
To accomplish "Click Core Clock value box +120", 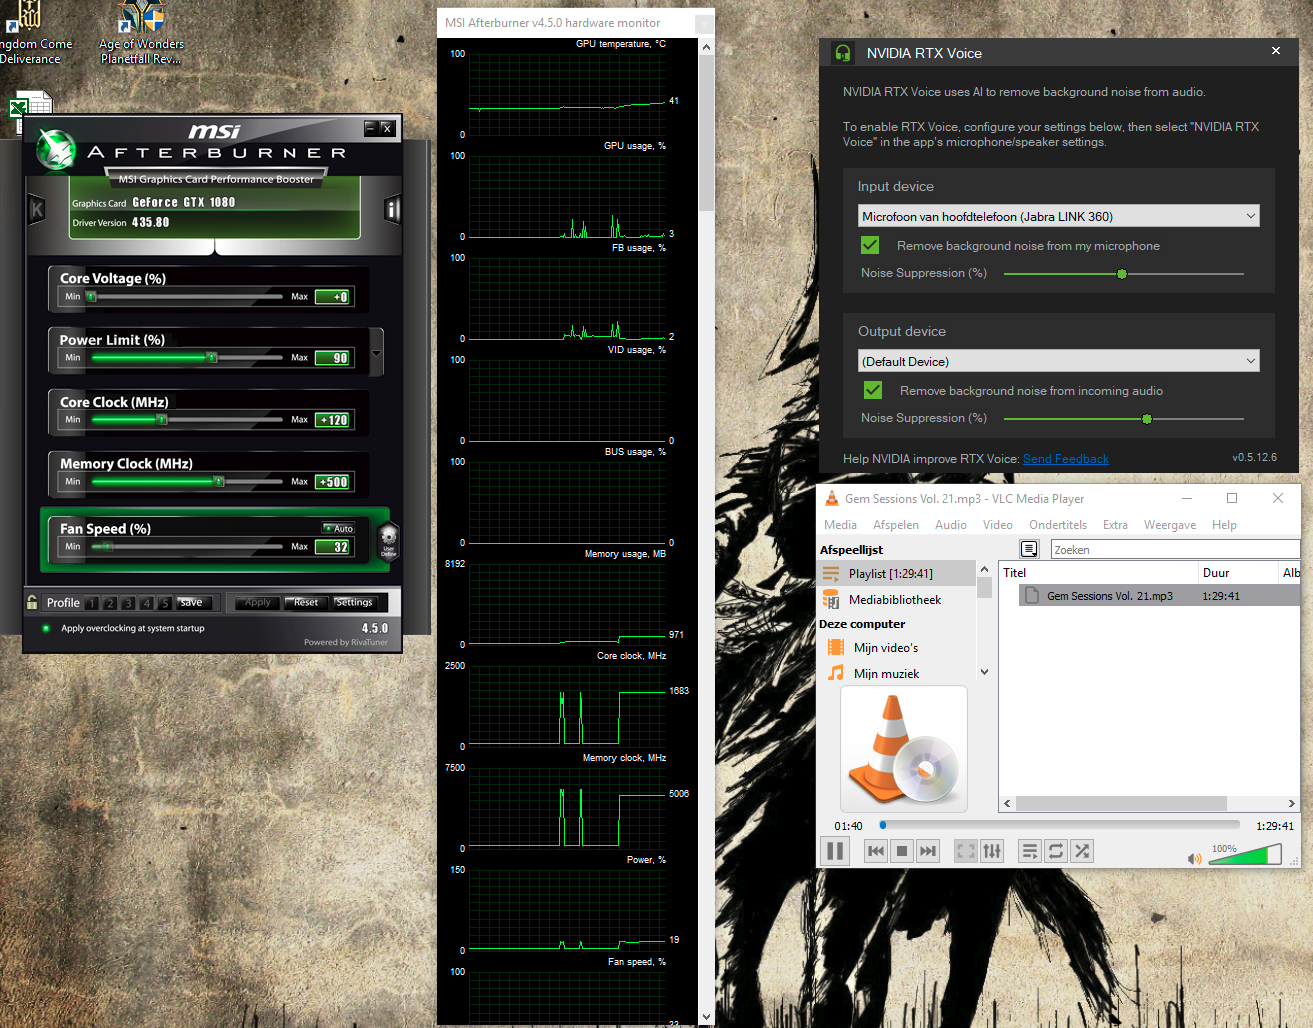I will [333, 420].
